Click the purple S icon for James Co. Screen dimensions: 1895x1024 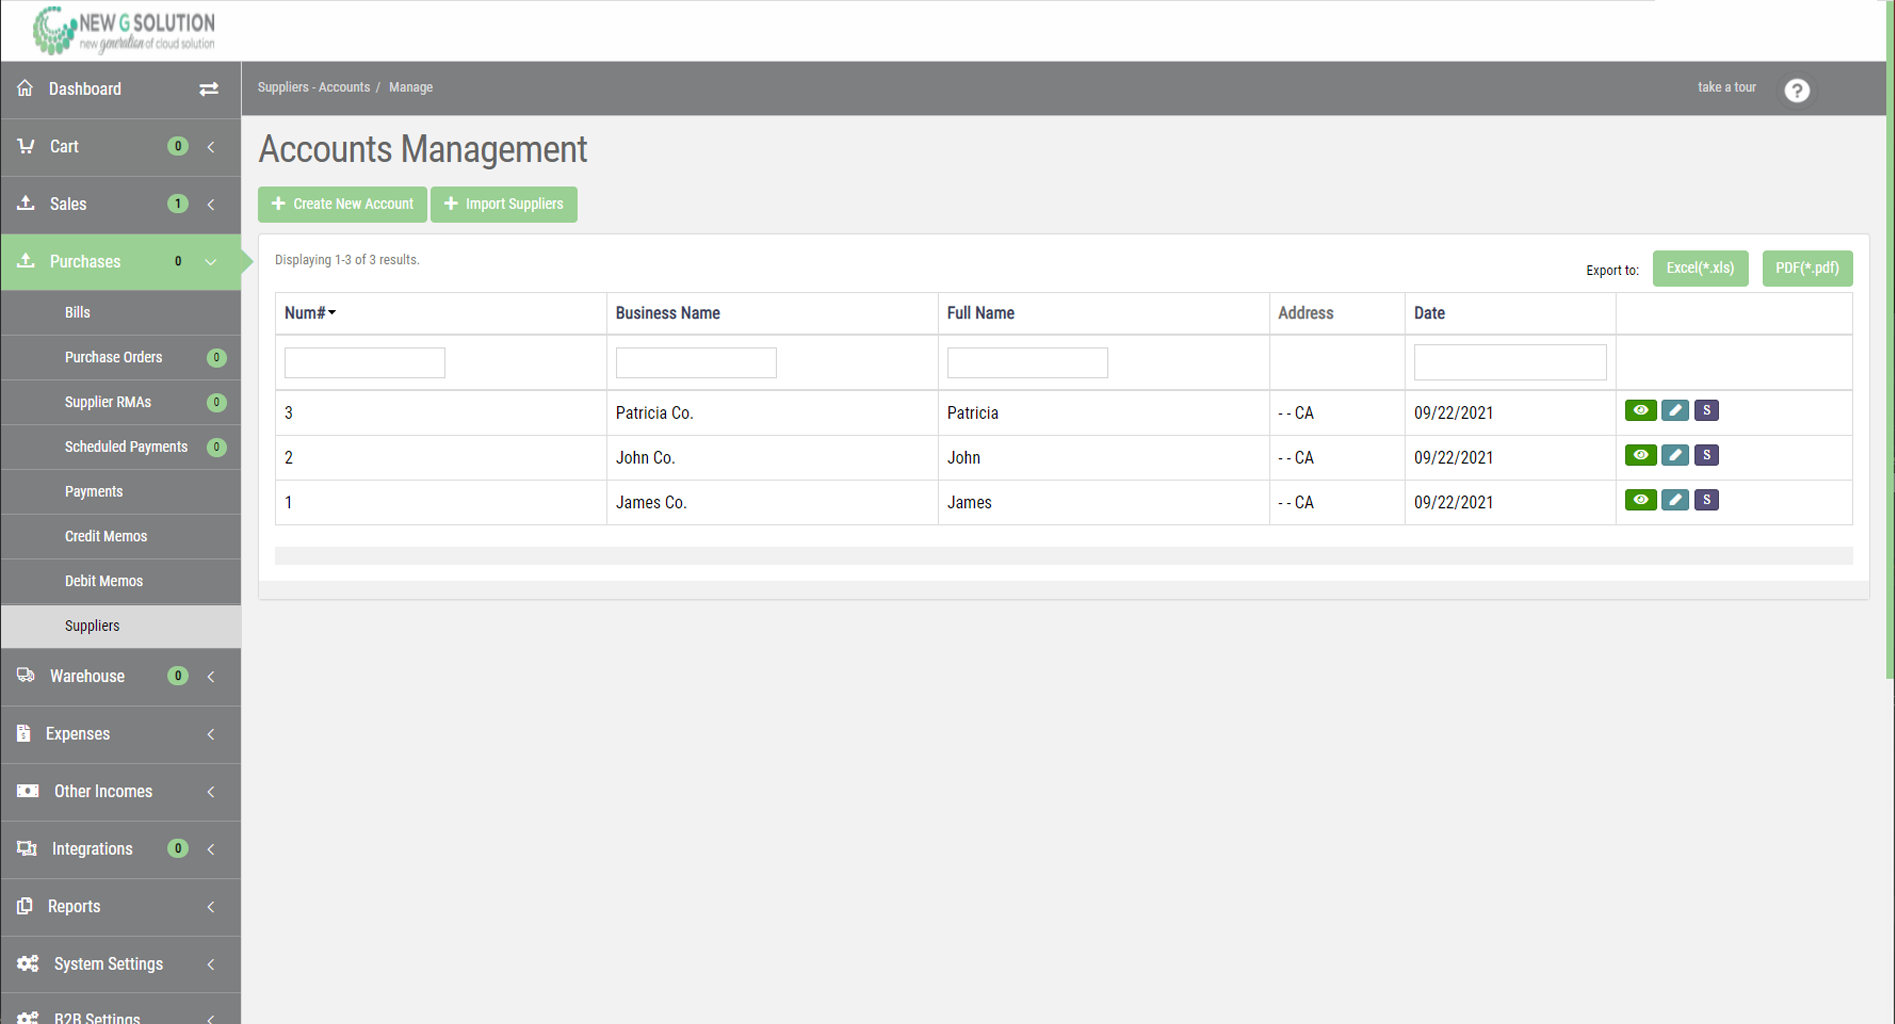click(x=1706, y=500)
